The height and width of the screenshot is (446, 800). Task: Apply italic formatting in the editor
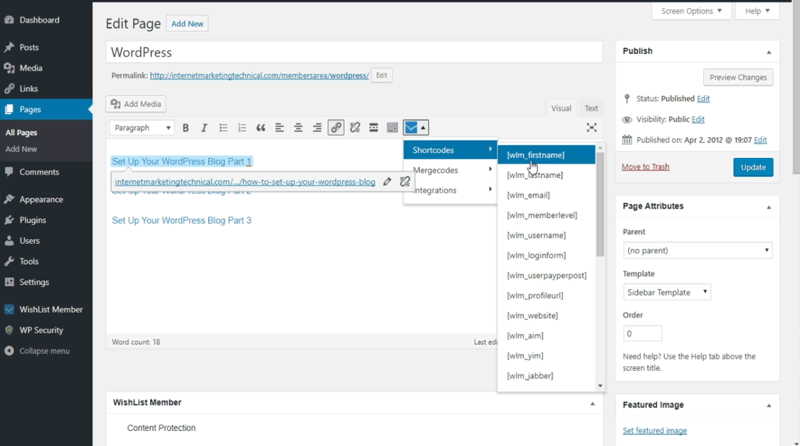[x=204, y=128]
